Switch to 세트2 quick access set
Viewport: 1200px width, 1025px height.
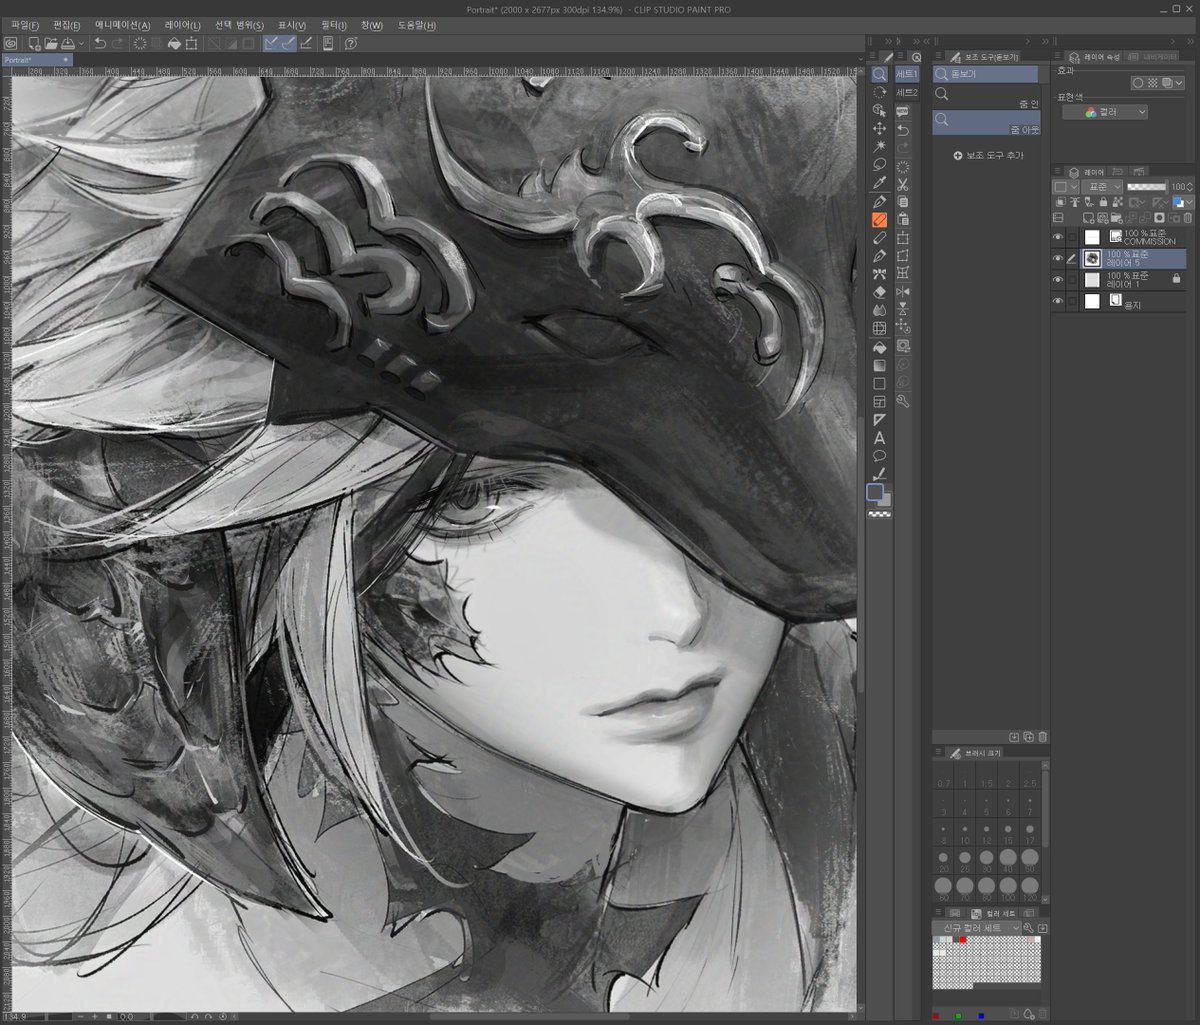(x=907, y=92)
